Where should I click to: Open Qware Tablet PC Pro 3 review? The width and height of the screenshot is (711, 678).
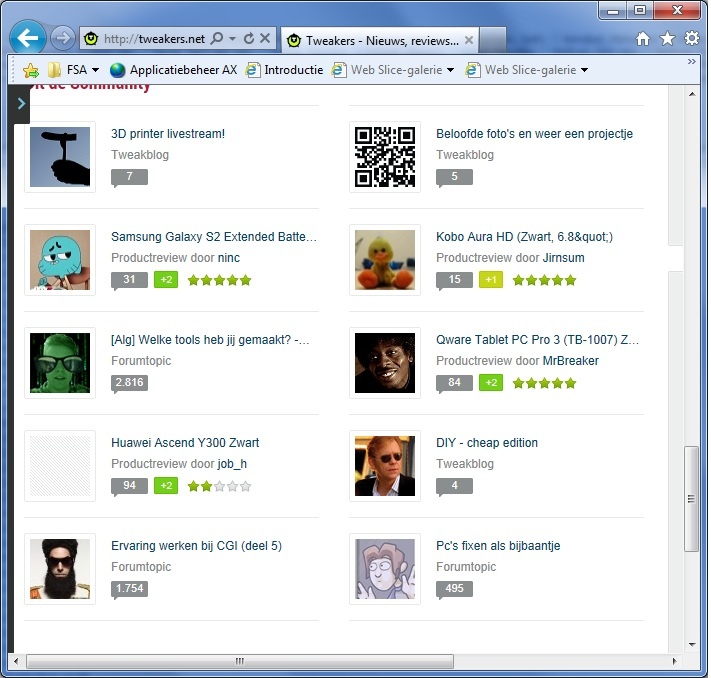[537, 340]
